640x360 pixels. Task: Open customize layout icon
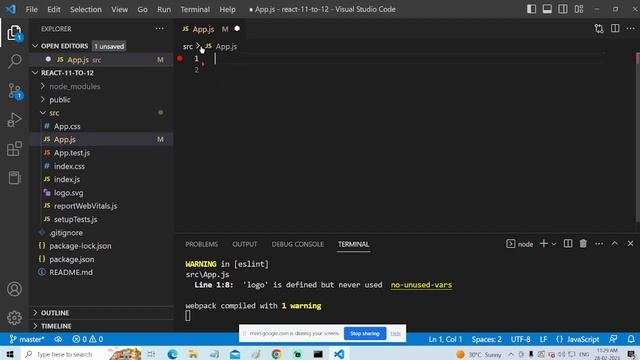[x=579, y=9]
